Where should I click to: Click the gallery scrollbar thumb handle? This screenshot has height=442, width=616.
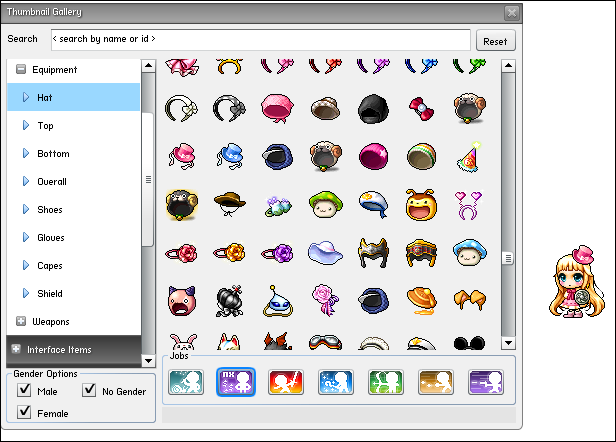point(508,259)
